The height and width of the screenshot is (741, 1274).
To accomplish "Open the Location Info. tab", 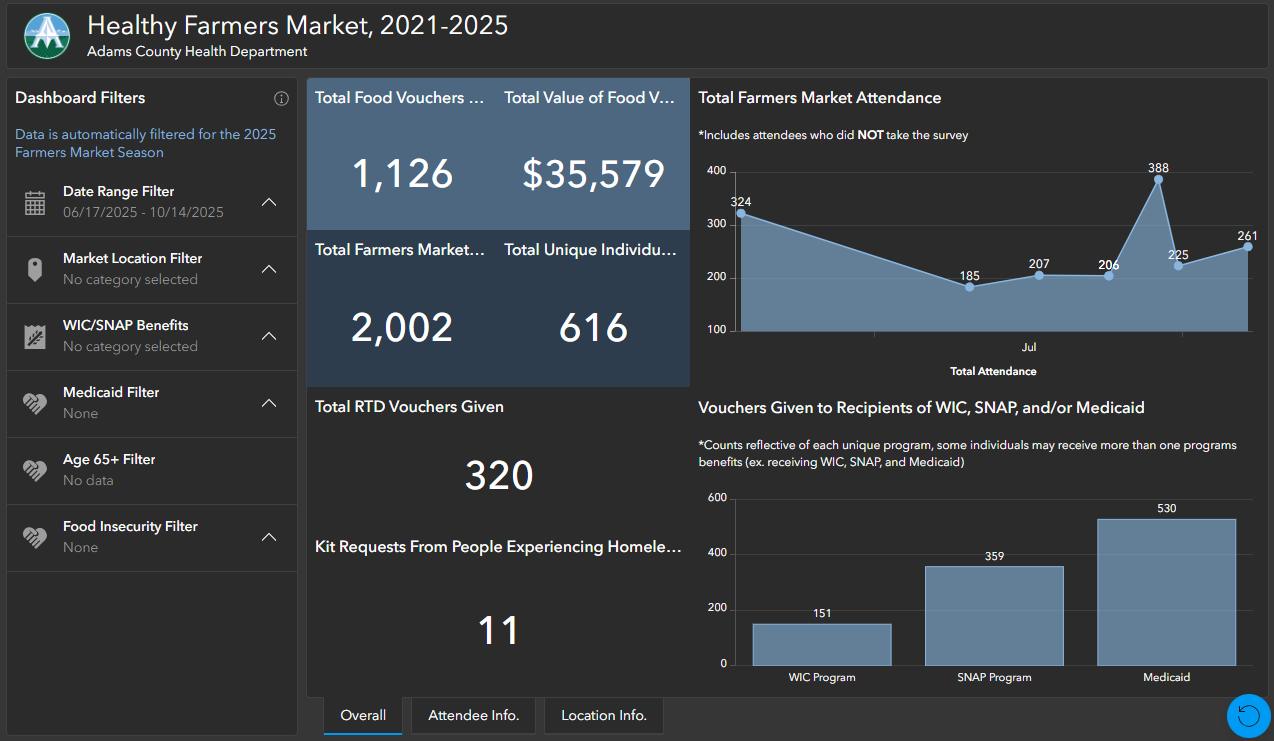I will click(604, 716).
